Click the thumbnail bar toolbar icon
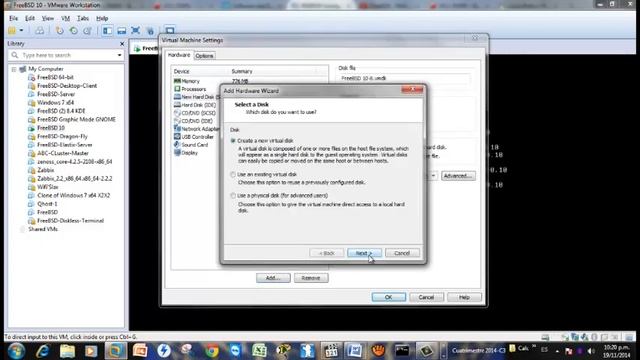This screenshot has width=640, height=360. tap(122, 31)
